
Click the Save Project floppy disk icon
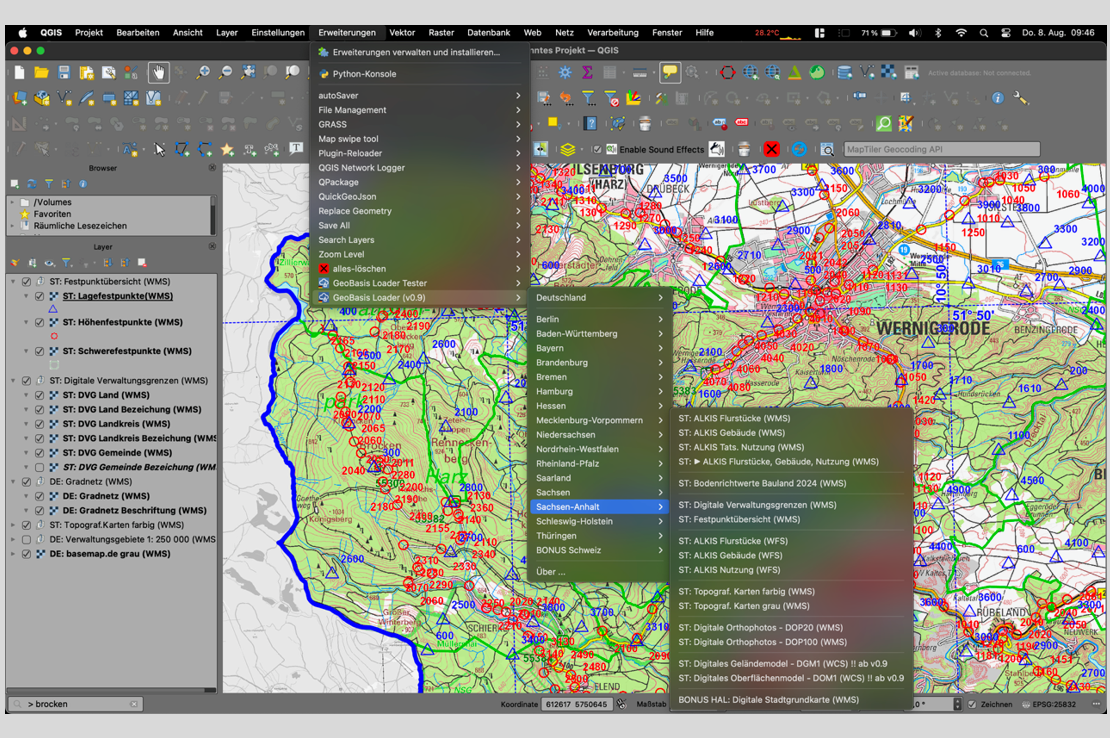pyautogui.click(x=64, y=72)
